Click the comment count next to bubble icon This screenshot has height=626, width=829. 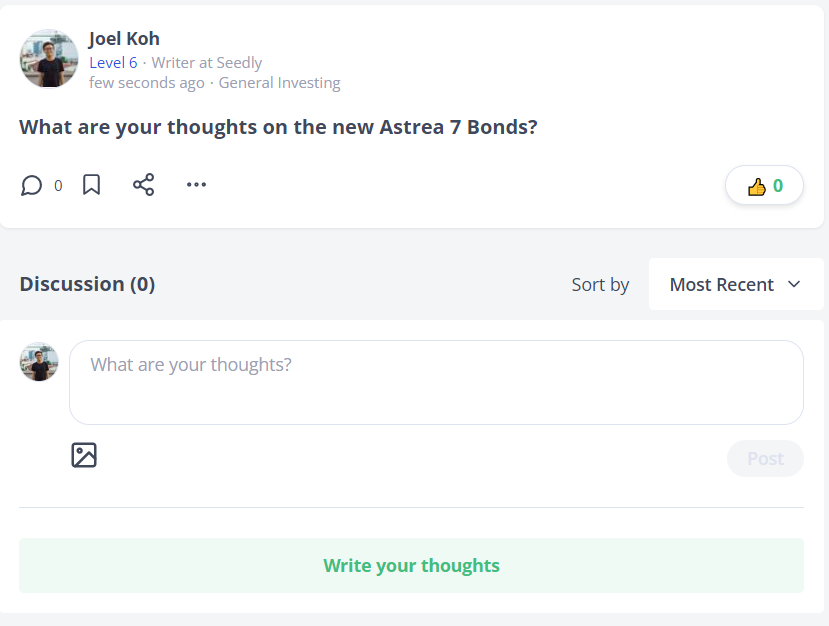tap(58, 186)
